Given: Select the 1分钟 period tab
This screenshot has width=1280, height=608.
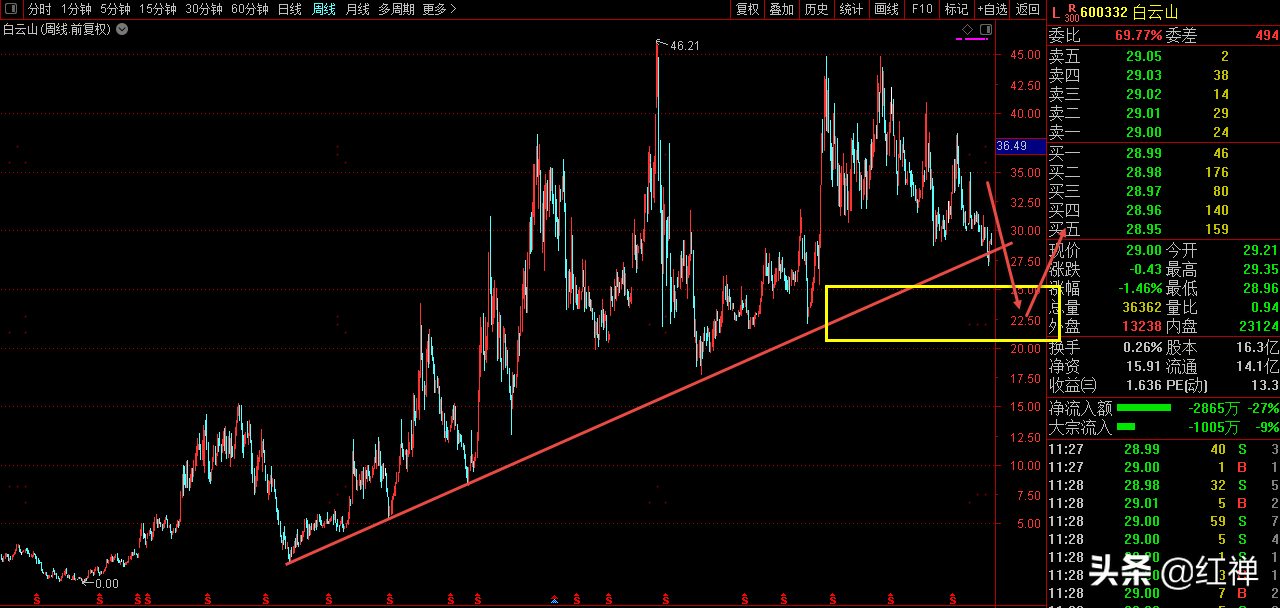Looking at the screenshot, I should [76, 9].
